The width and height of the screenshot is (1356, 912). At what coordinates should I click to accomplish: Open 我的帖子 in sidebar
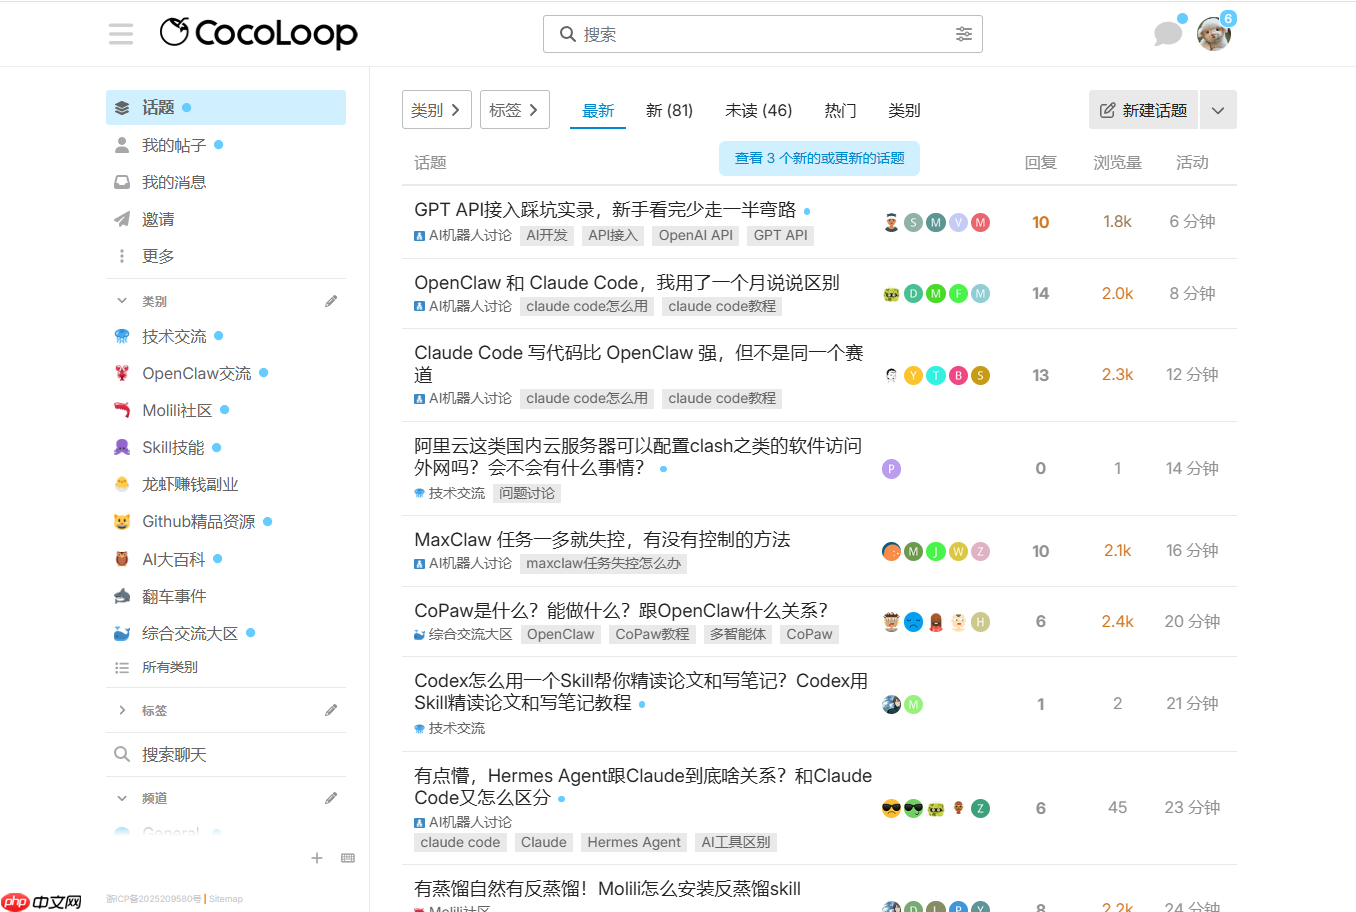click(x=226, y=145)
